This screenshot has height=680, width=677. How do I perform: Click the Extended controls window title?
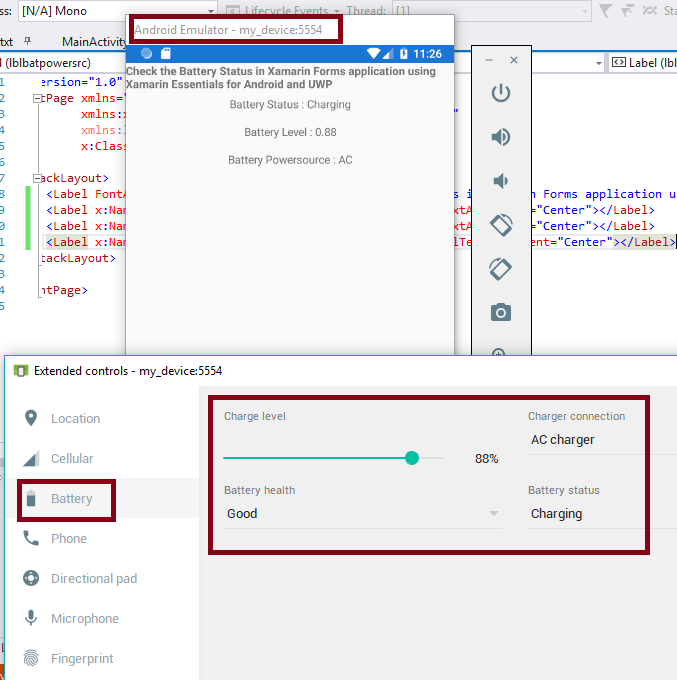[128, 371]
